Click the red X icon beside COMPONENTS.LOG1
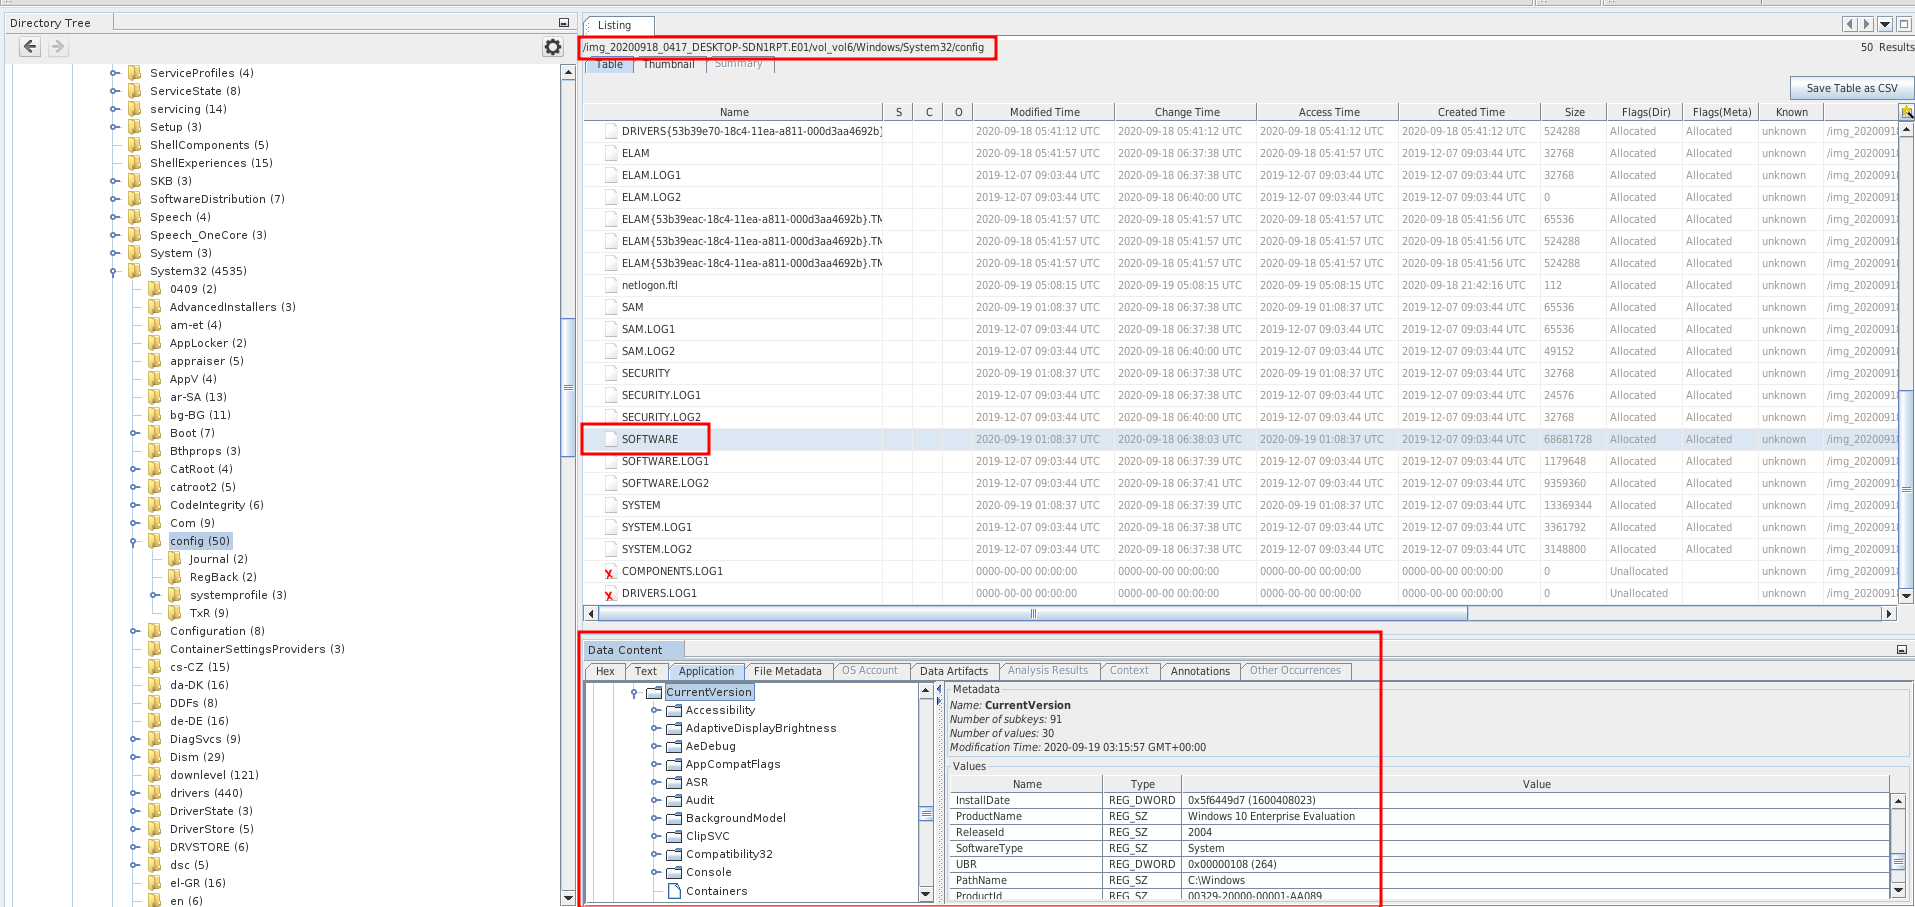Viewport: 1915px width, 907px height. coord(609,573)
